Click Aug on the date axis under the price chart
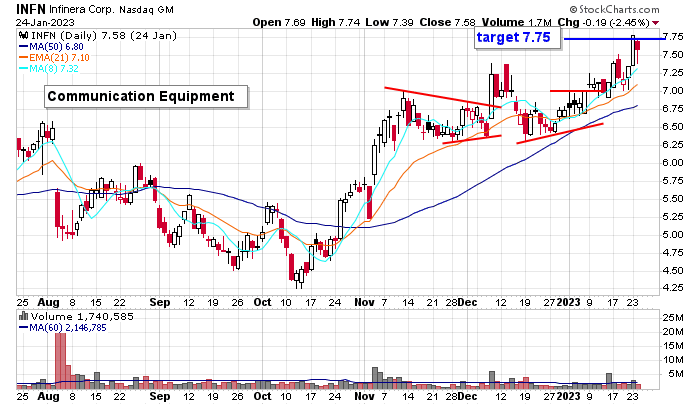Viewport: 700px width, 405px height. click(48, 302)
